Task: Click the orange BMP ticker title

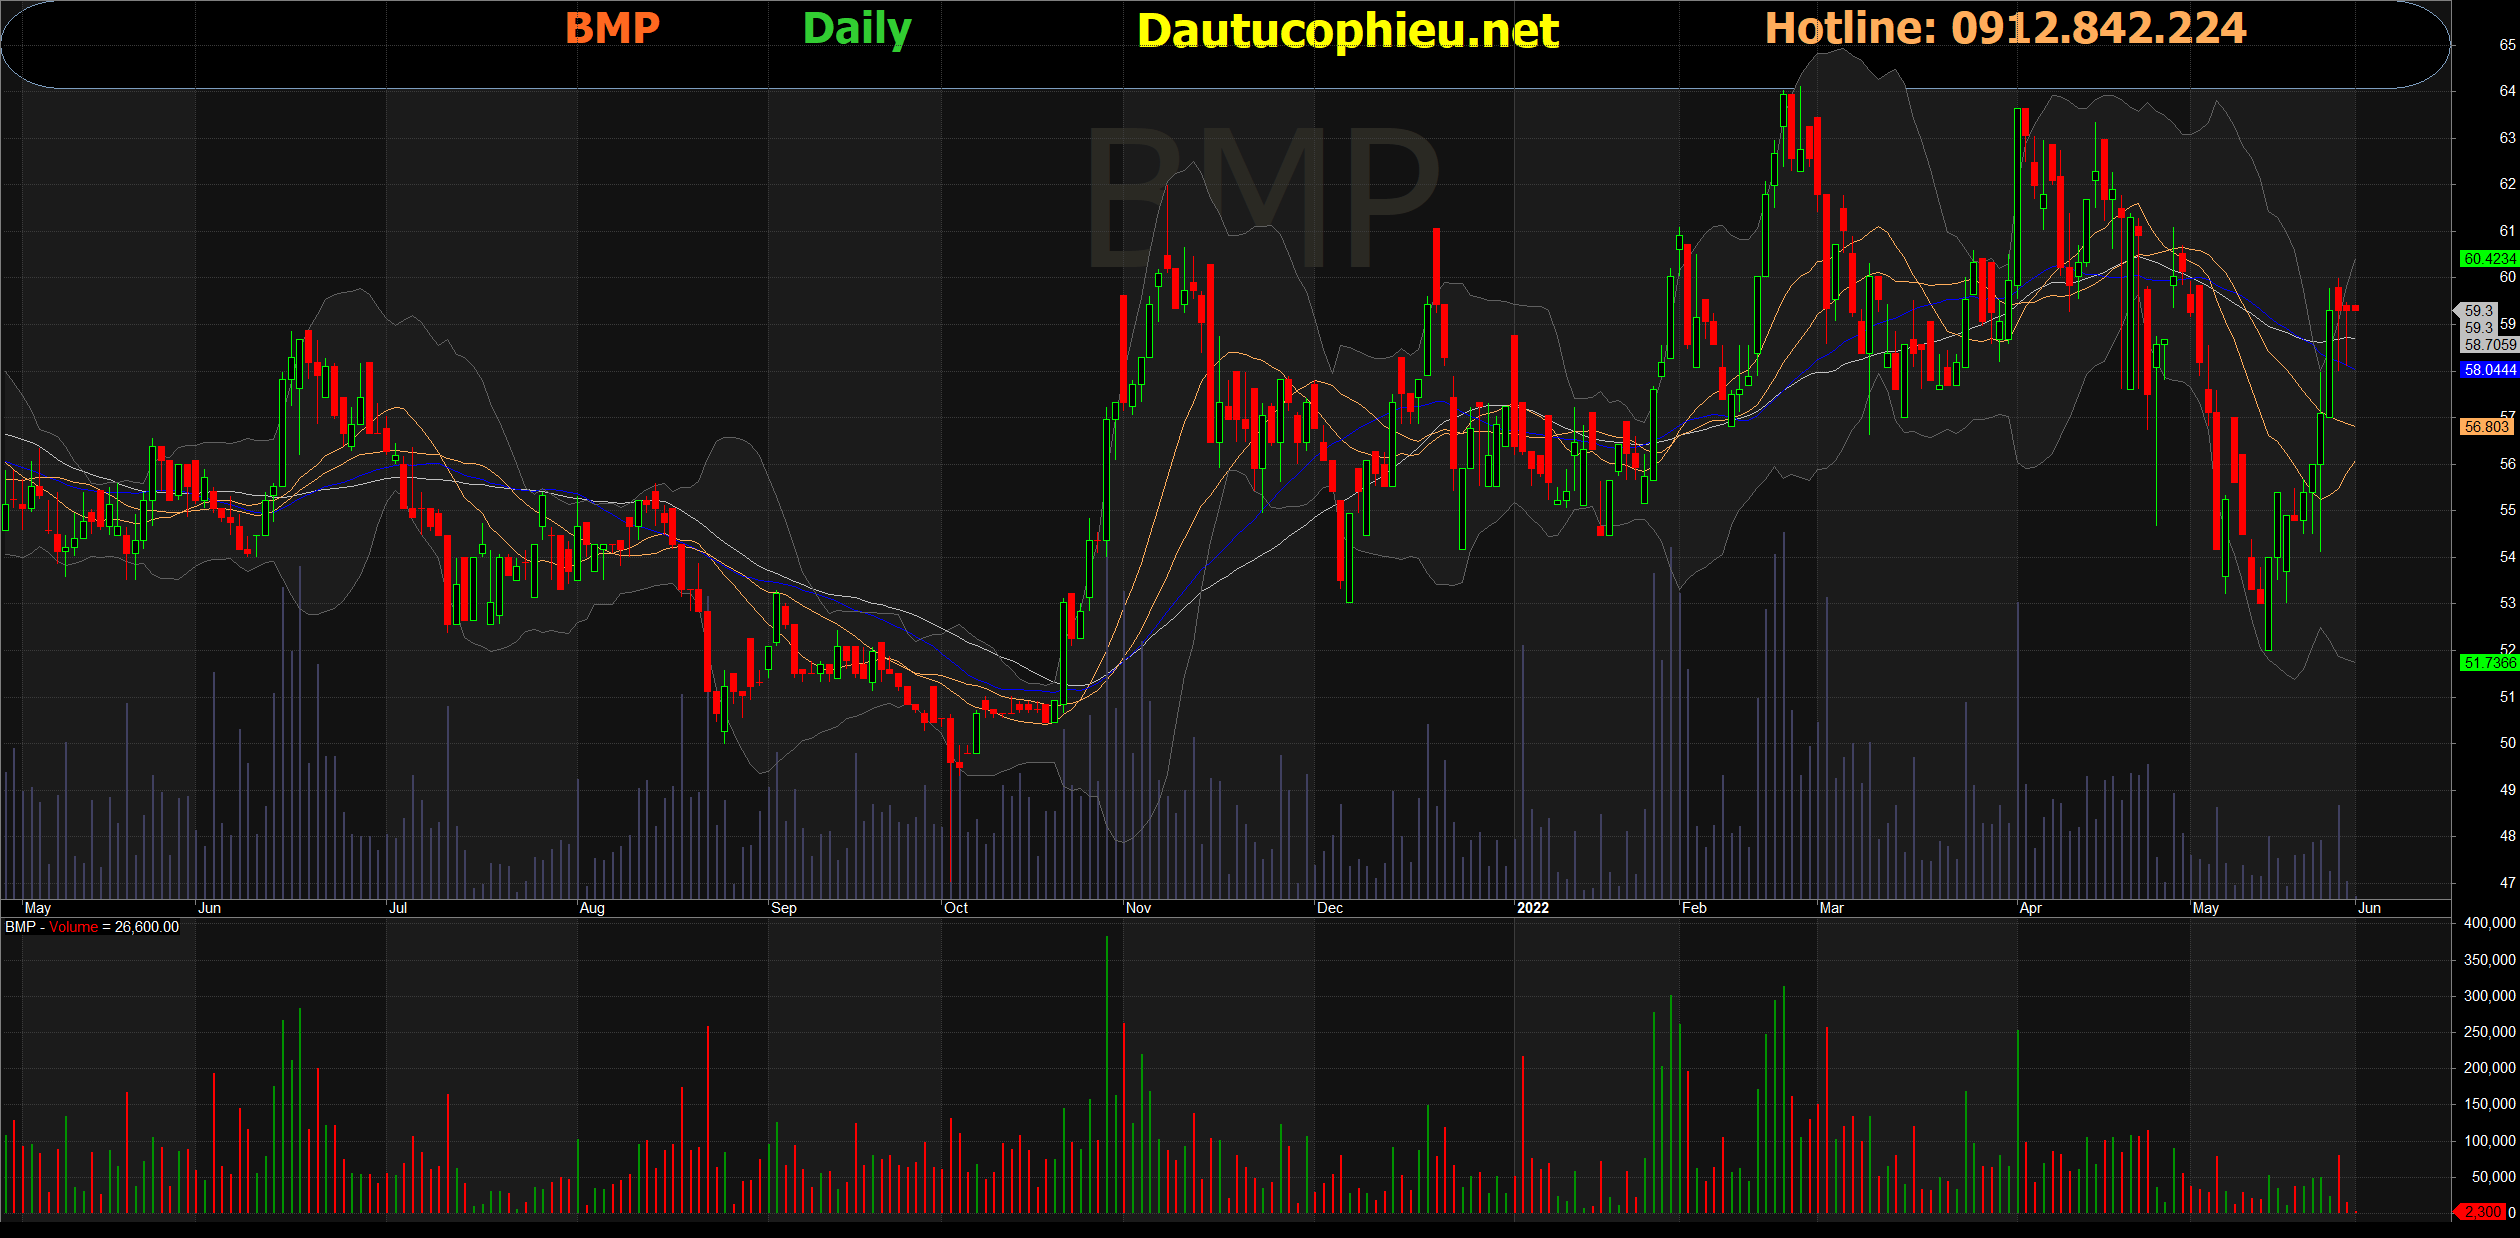Action: coord(612,28)
